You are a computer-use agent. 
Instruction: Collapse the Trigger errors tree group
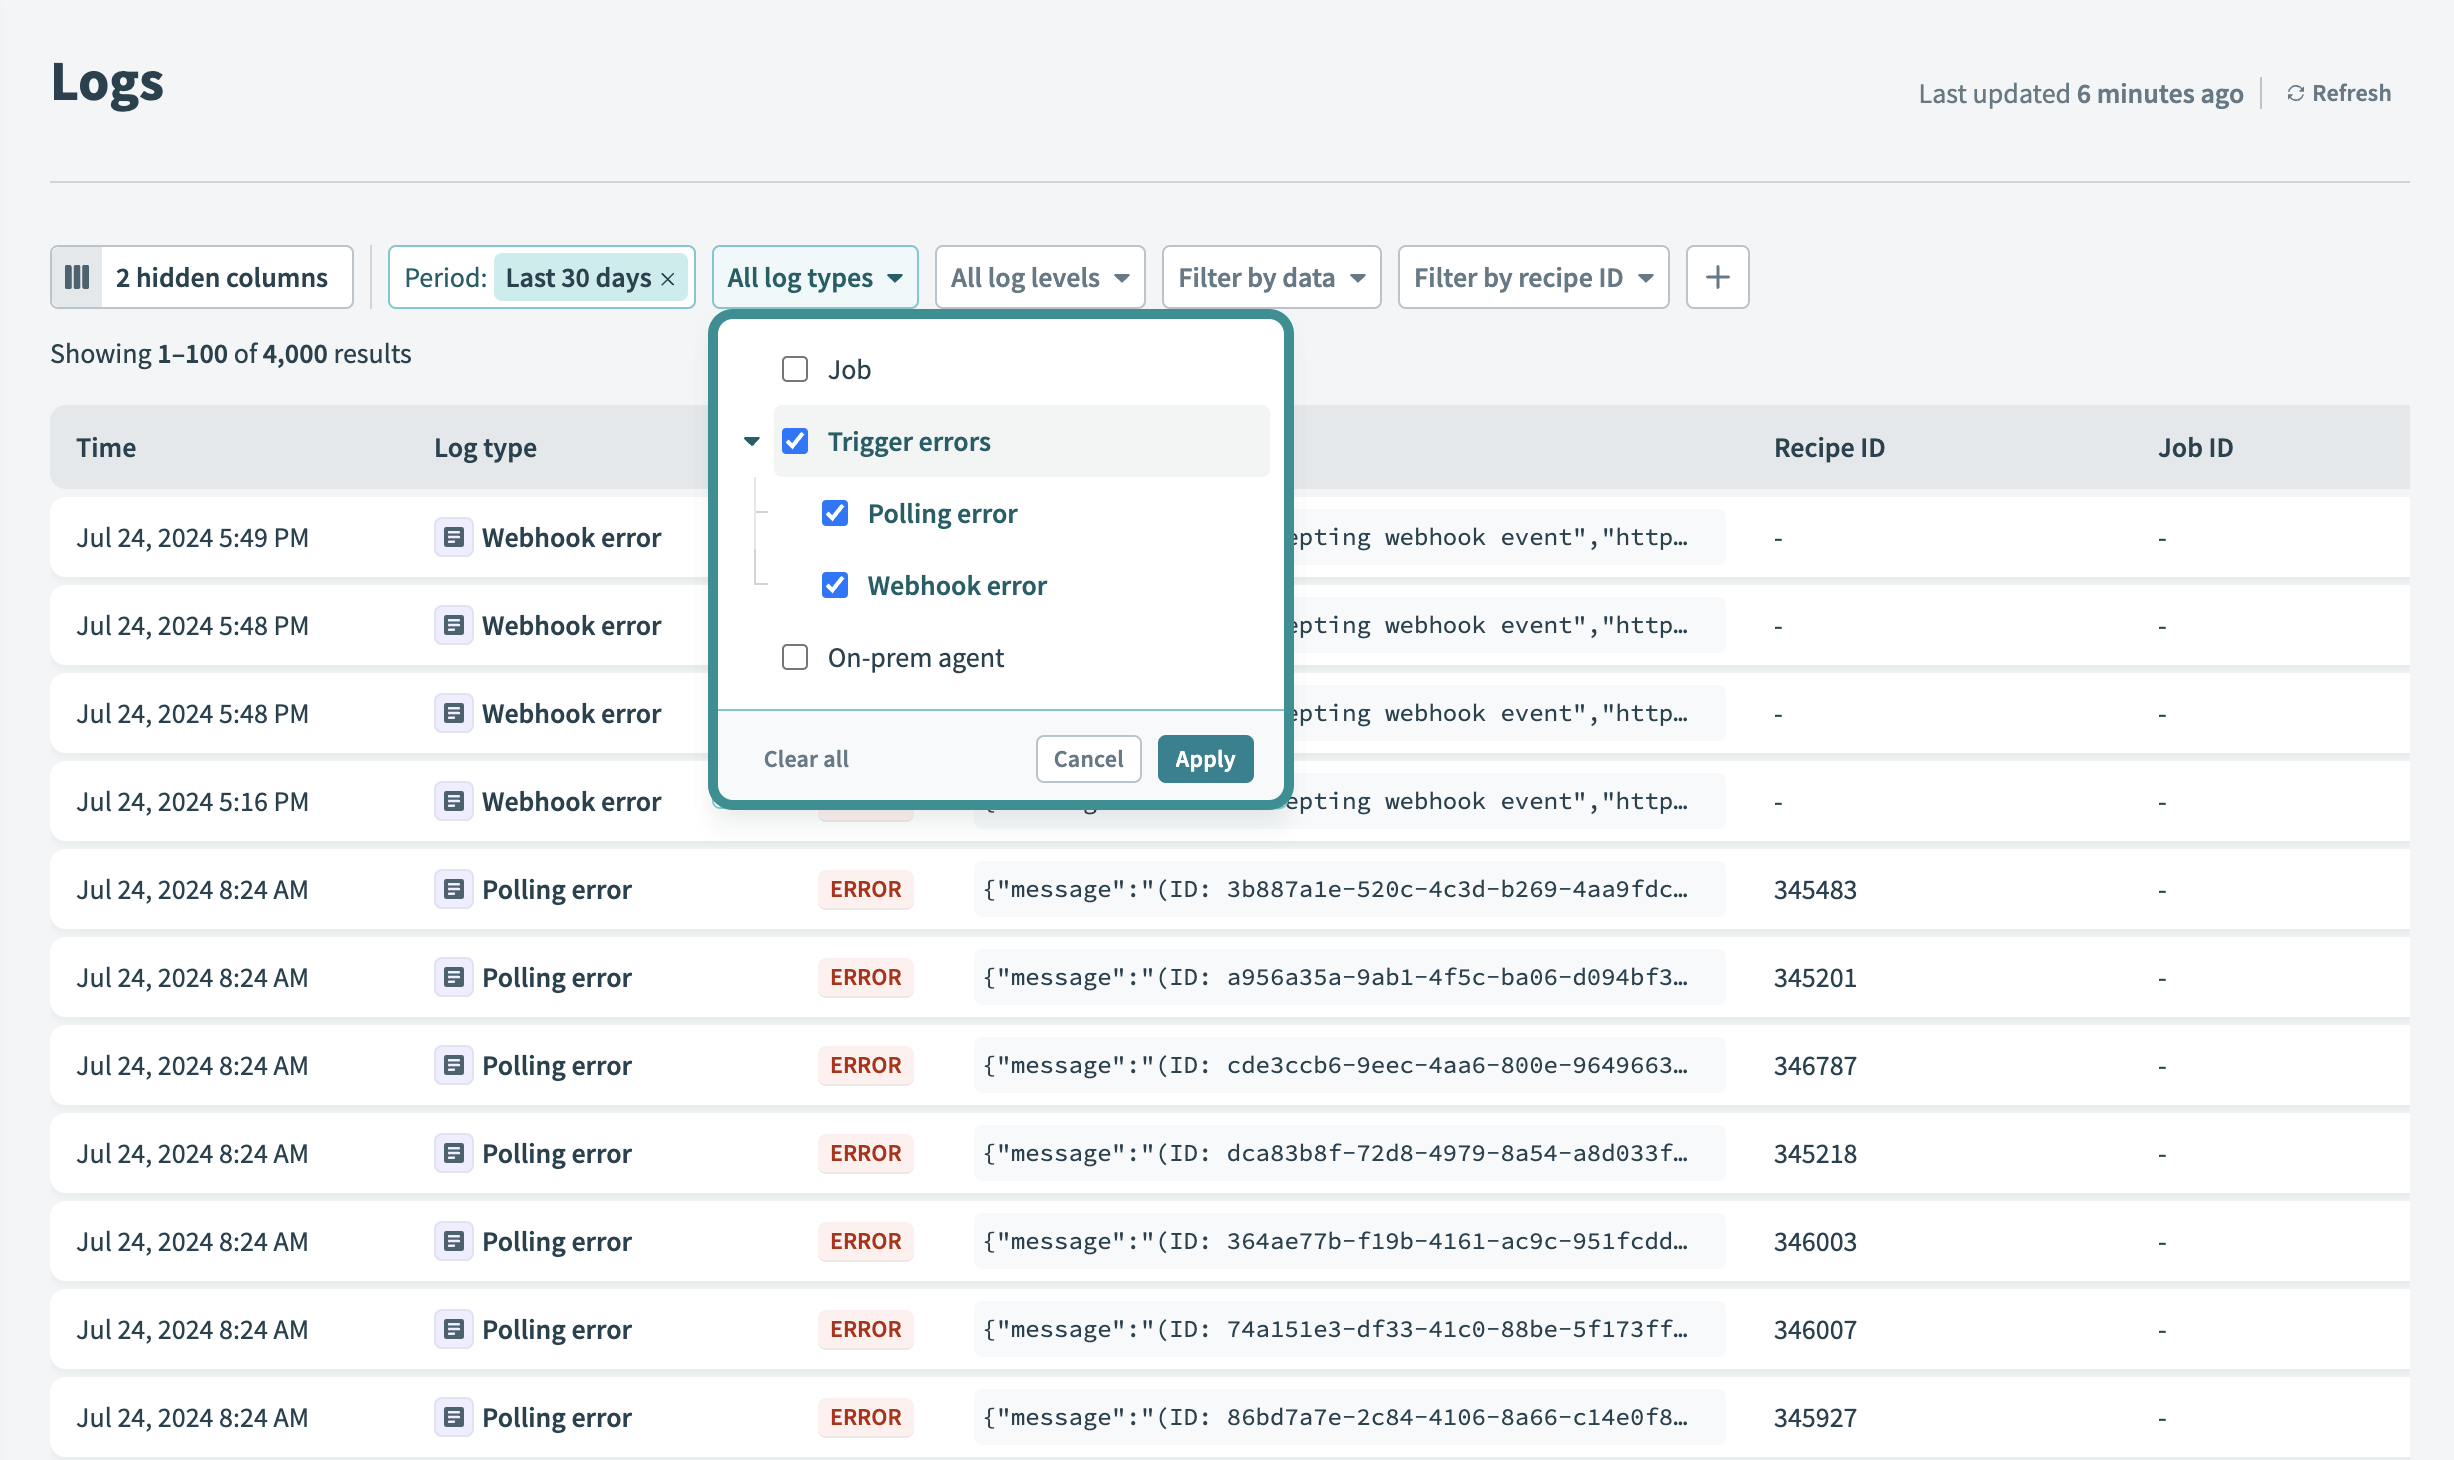[752, 441]
